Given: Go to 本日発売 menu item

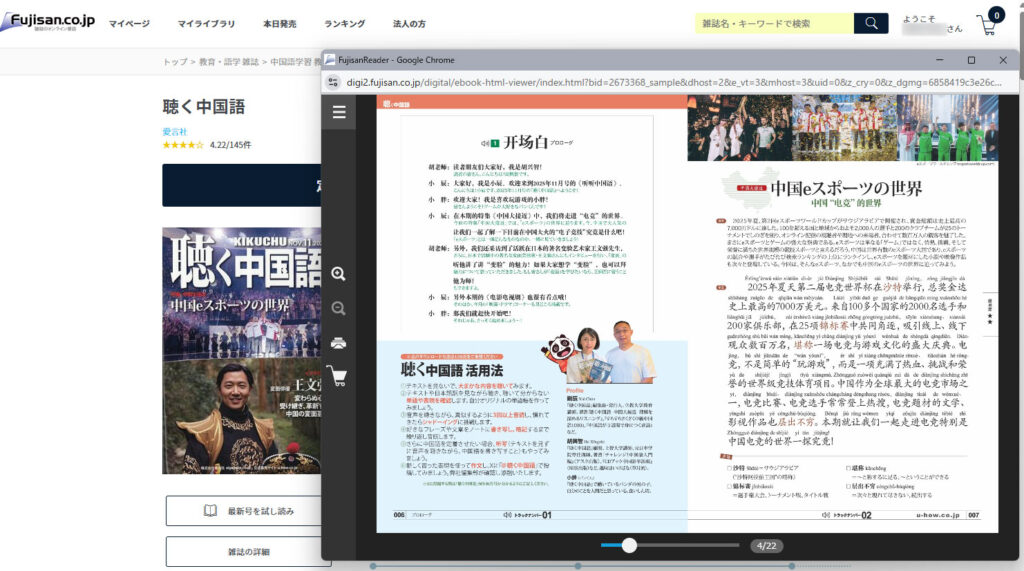Looking at the screenshot, I should click(x=280, y=23).
